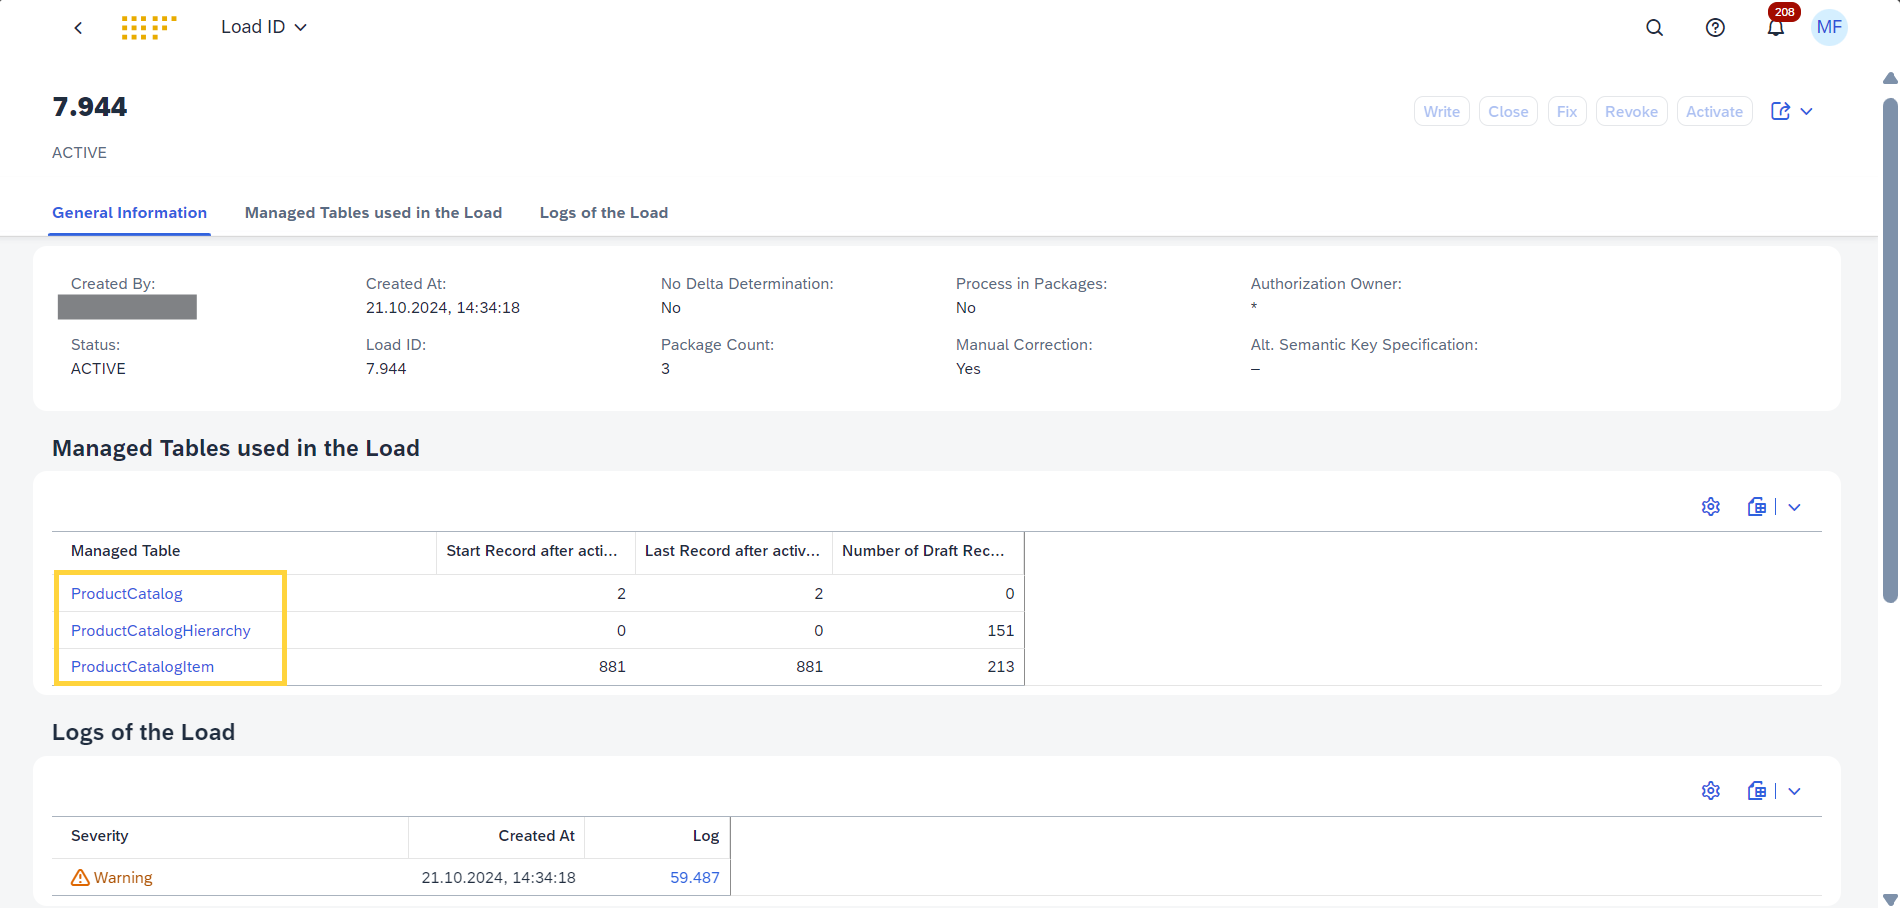Screen dimensions: 1900x908
Task: Click the Load ID value 7.944 field
Action: point(386,369)
